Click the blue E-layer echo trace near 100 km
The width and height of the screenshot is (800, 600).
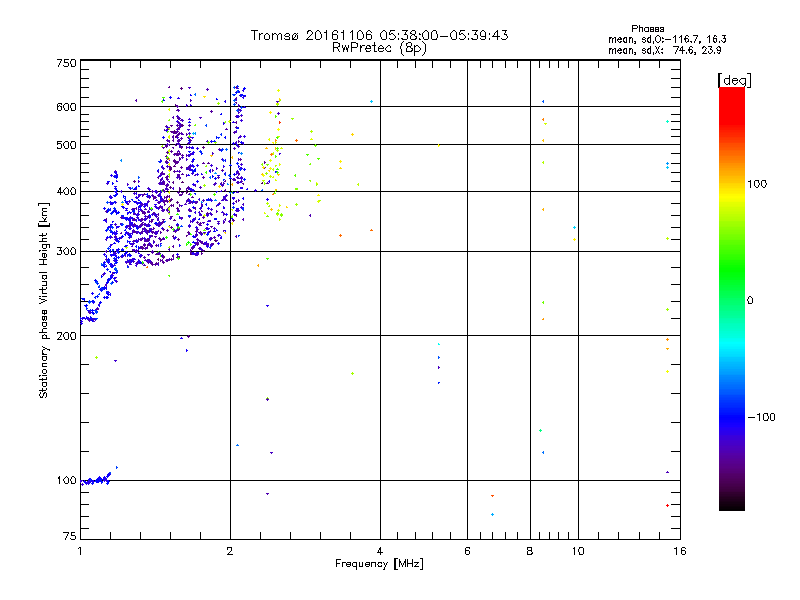[x=96, y=480]
